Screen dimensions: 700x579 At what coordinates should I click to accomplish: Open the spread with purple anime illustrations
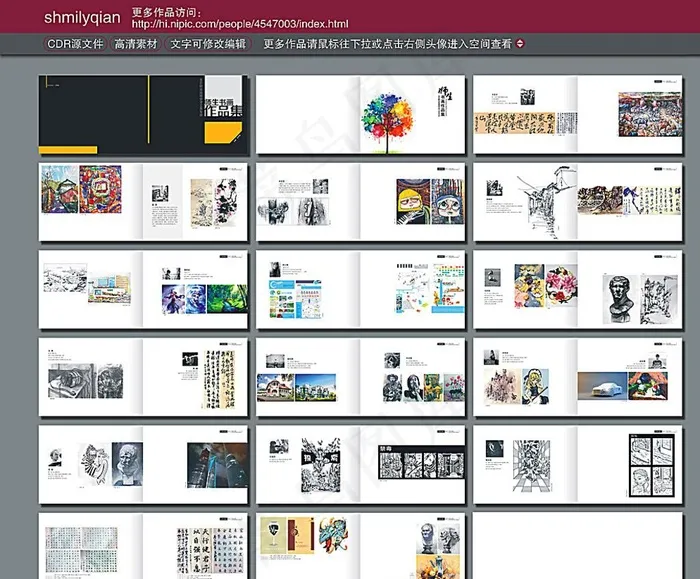click(143, 289)
